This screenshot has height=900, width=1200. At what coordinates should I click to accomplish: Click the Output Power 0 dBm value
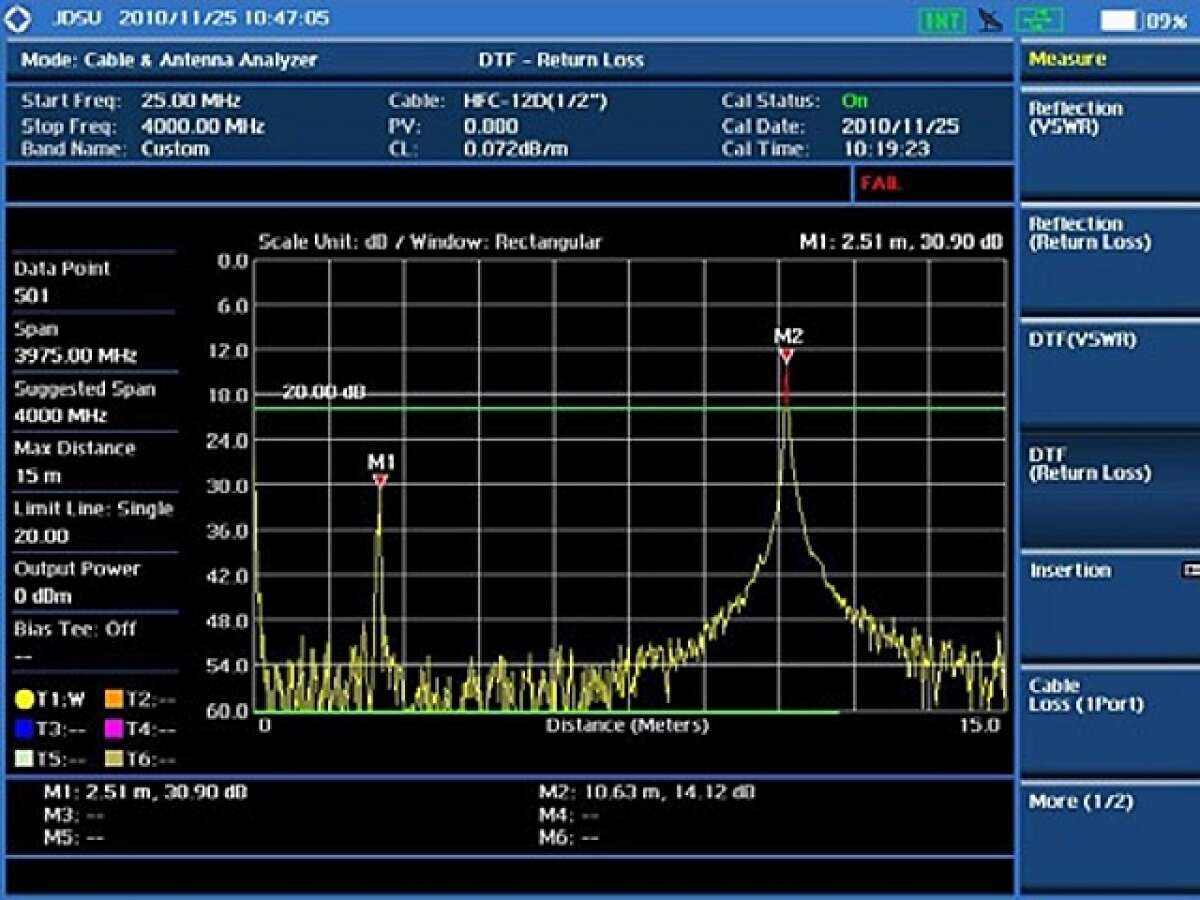click(x=43, y=596)
